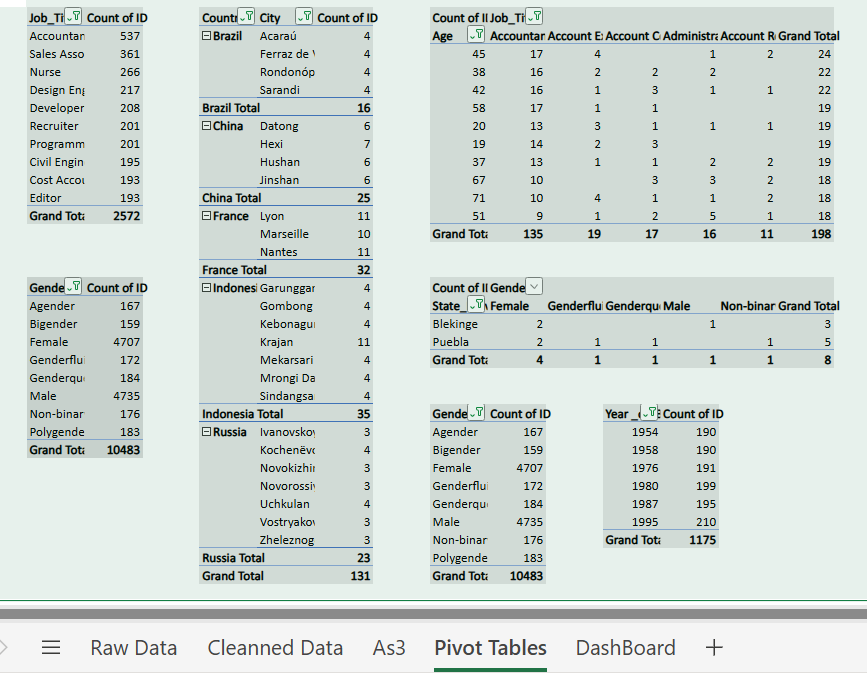The height and width of the screenshot is (681, 867).
Task: Select the Nantes city cell
Action: (286, 252)
